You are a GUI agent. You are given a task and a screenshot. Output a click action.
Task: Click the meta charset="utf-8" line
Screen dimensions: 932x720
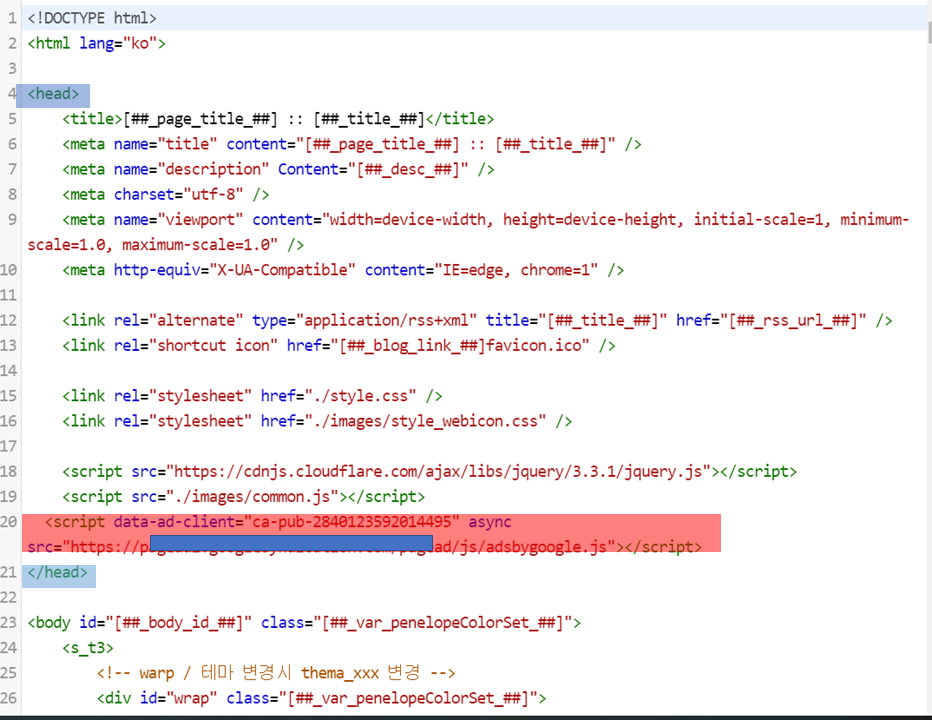[x=166, y=194]
